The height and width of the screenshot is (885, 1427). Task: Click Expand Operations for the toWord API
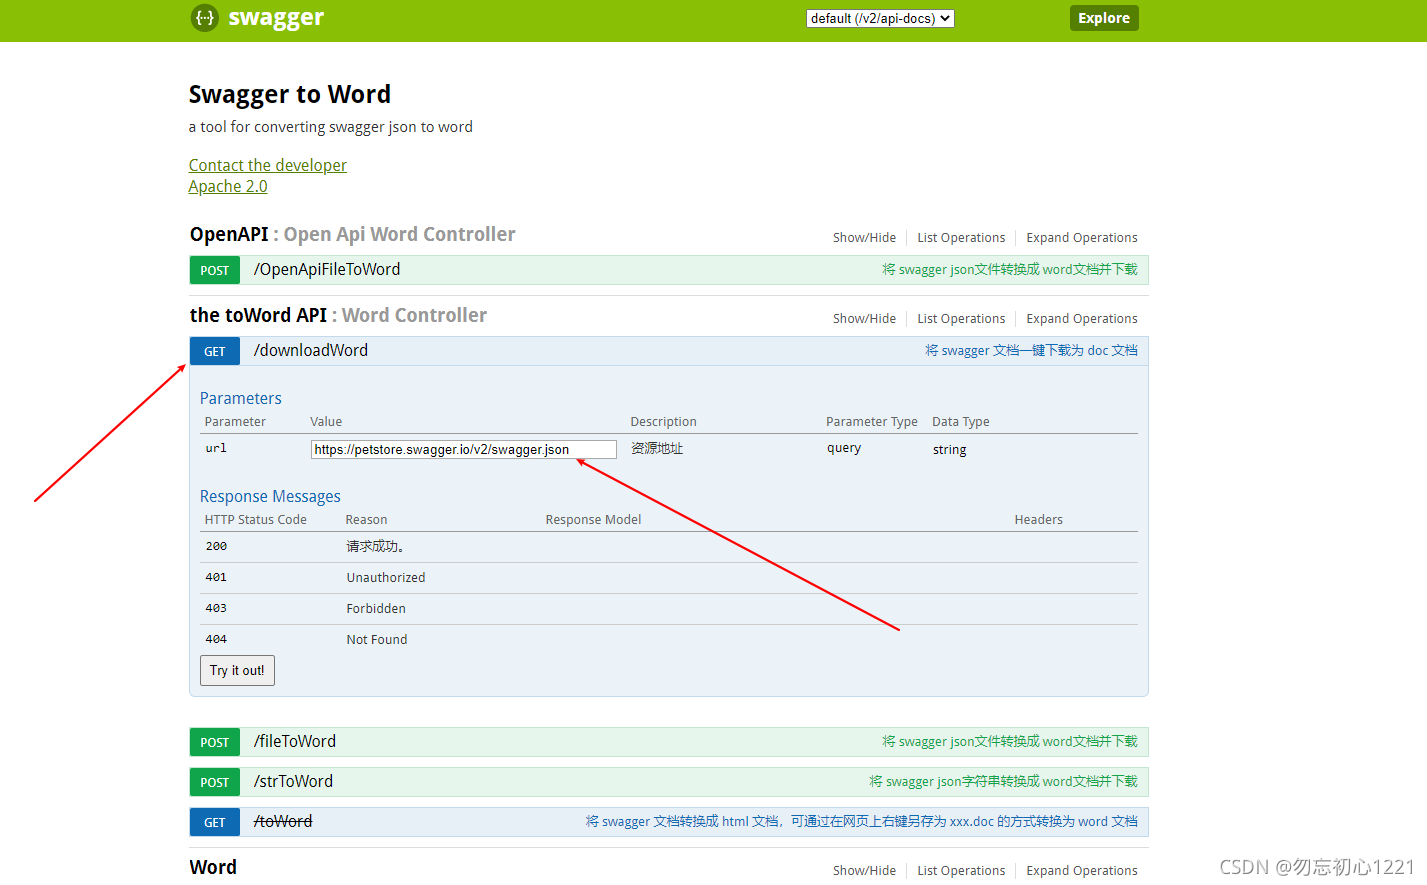coord(1082,319)
